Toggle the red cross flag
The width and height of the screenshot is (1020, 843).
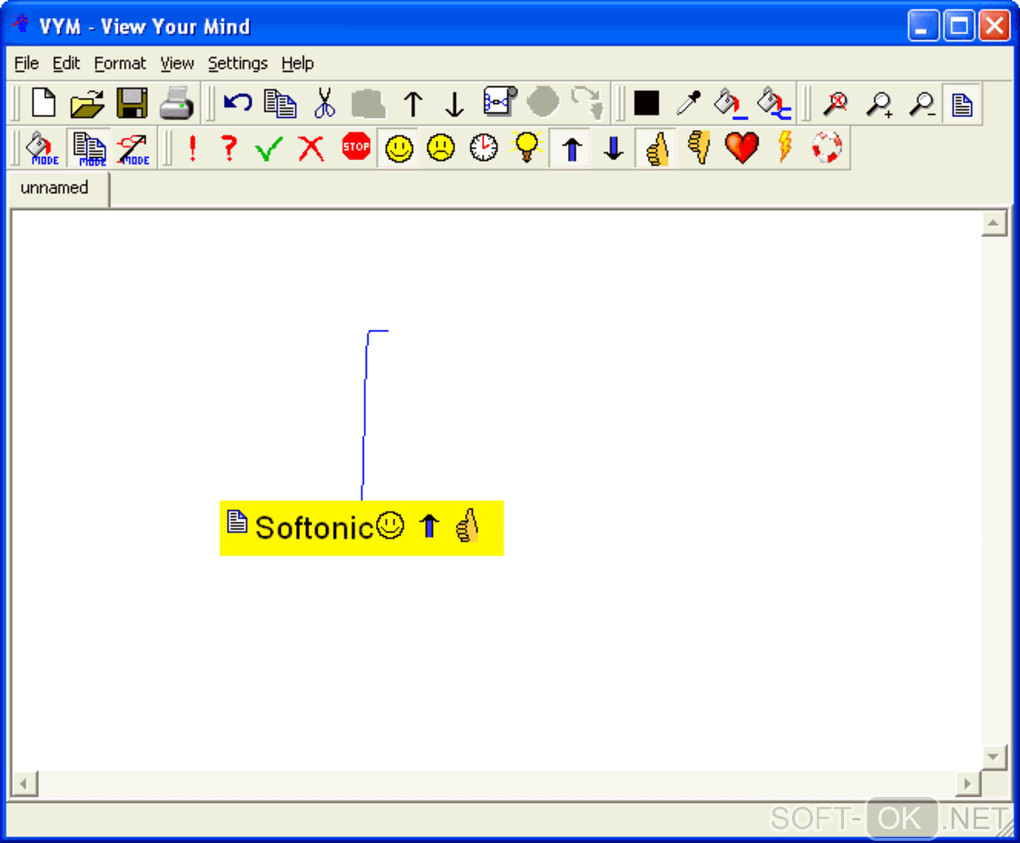tap(312, 148)
